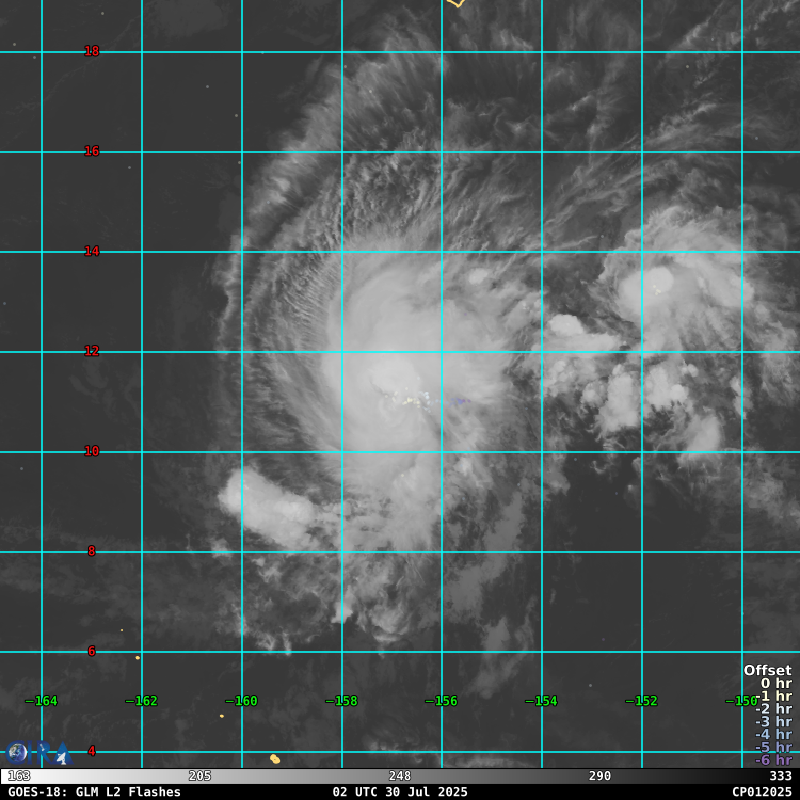Click the green longitude label -158
Screen dimensions: 800x800
[x=342, y=701]
